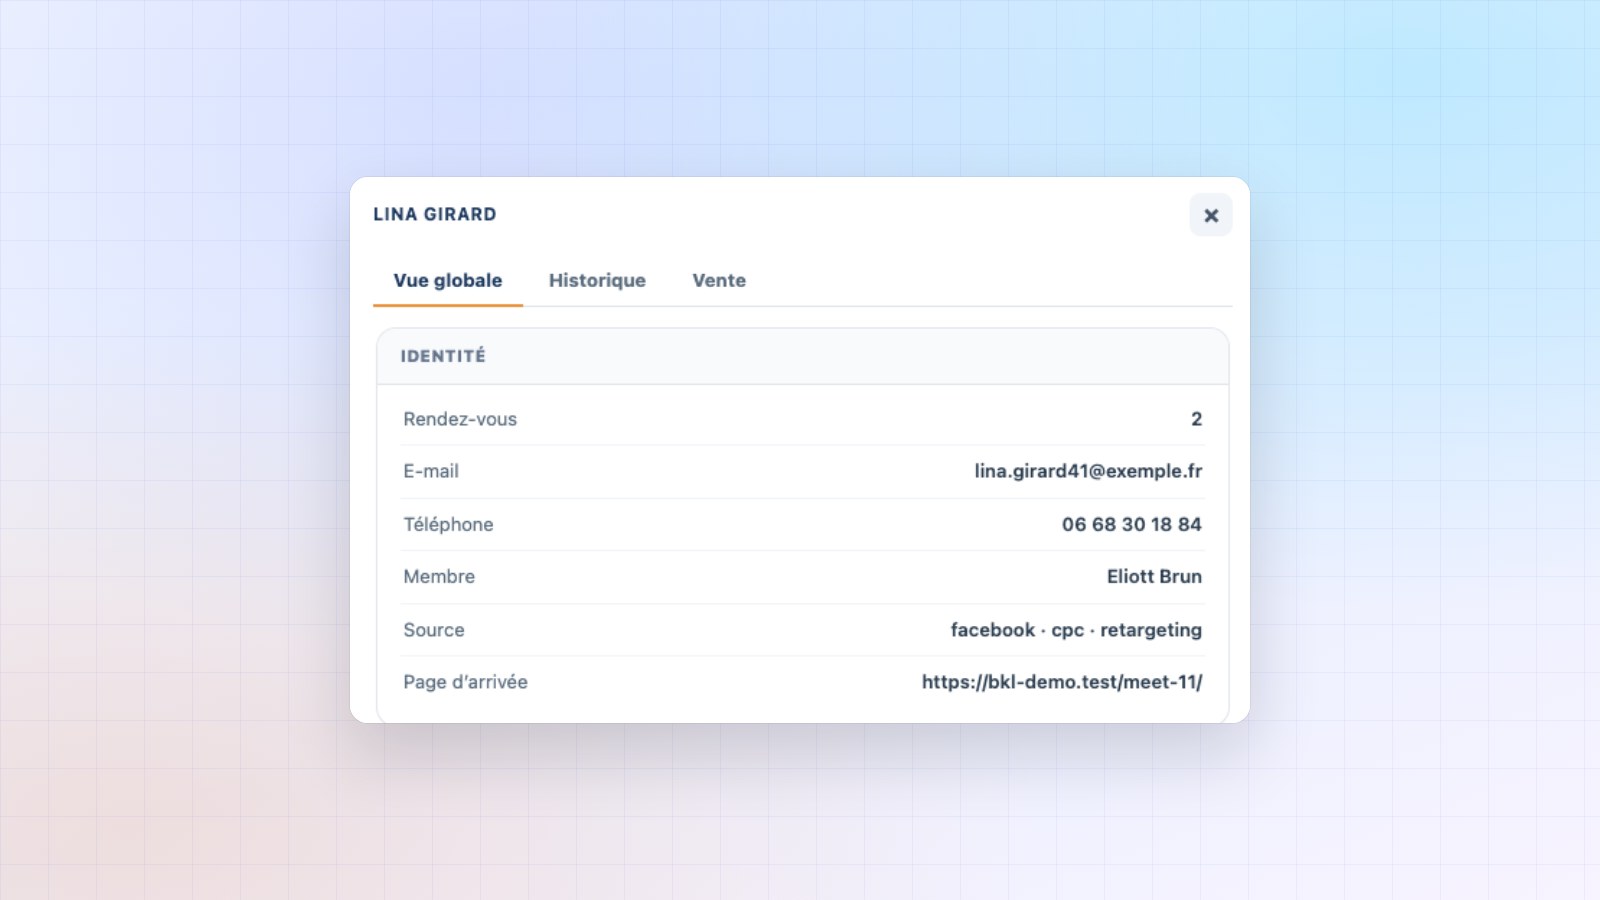Select the Vue globale tab
The width and height of the screenshot is (1600, 900).
click(x=448, y=281)
